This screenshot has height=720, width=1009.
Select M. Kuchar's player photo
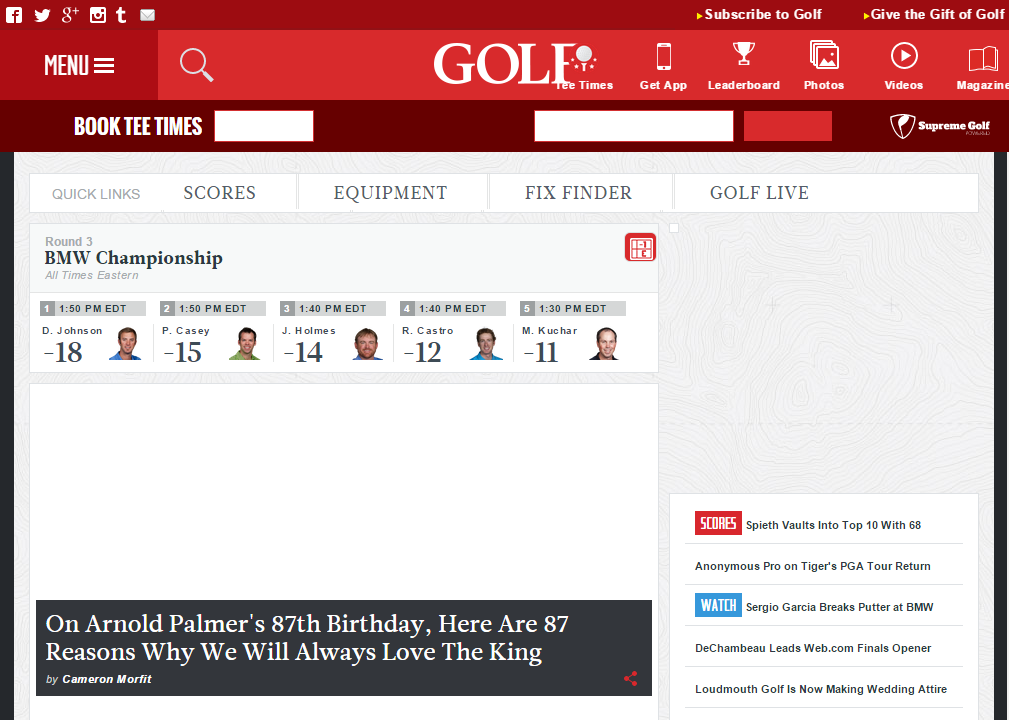point(604,344)
